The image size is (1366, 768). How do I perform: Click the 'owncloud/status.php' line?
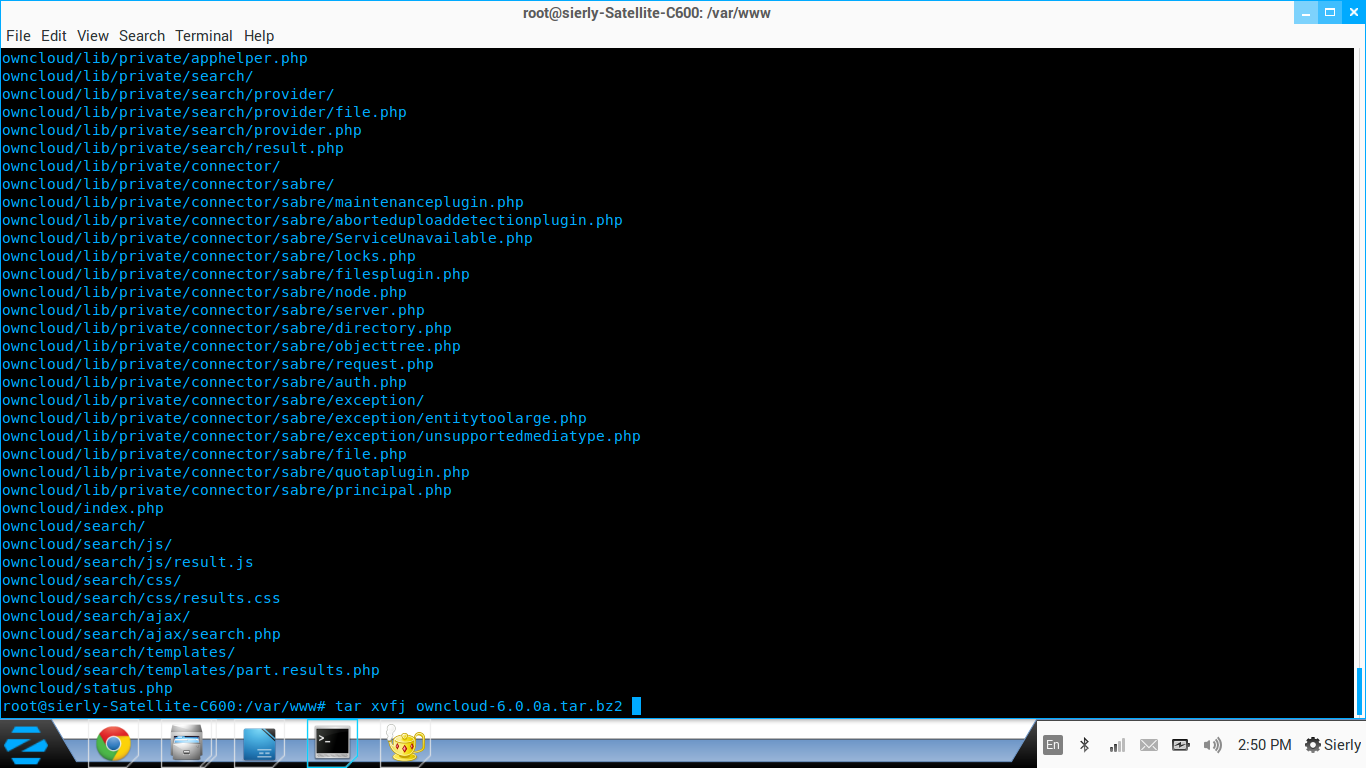pos(87,688)
